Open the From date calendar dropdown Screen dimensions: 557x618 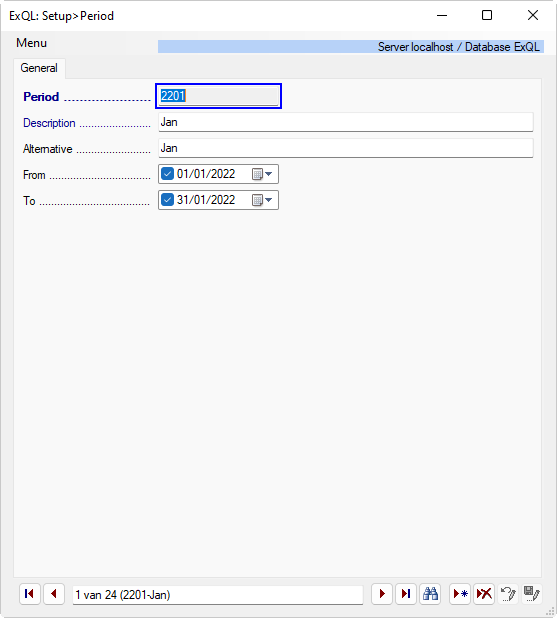pos(263,174)
